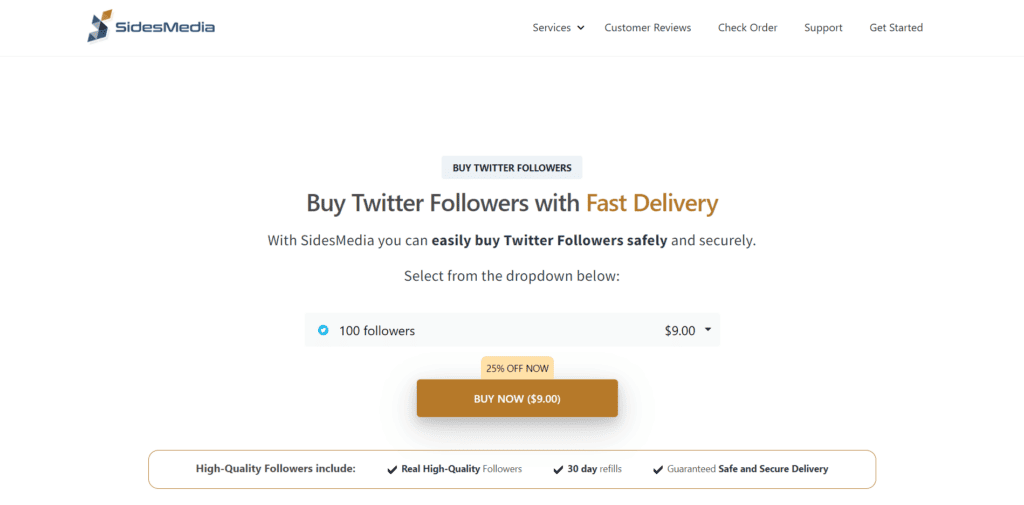
Task: Open the Check Order page
Action: [747, 28]
